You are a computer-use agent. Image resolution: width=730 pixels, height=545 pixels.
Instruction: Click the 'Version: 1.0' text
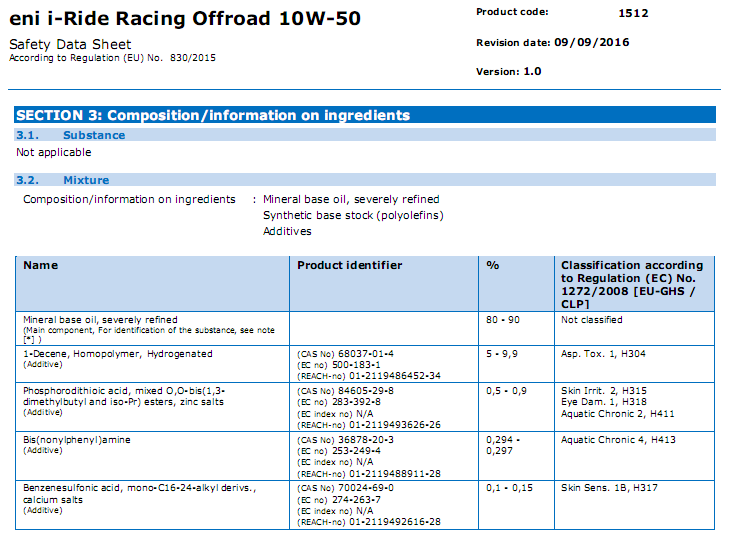click(x=508, y=72)
